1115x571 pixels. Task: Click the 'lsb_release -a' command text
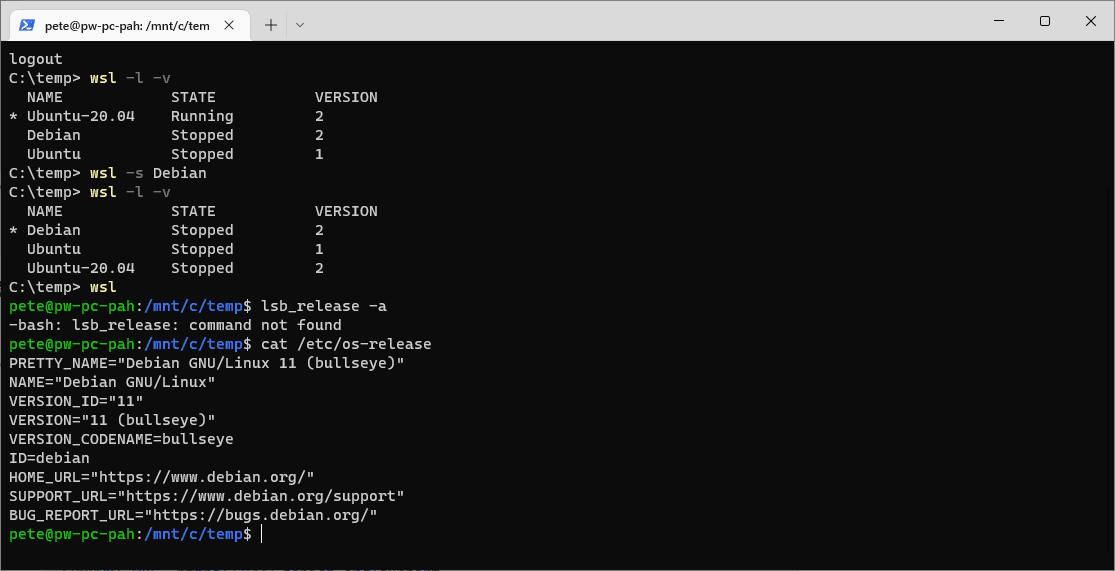324,306
